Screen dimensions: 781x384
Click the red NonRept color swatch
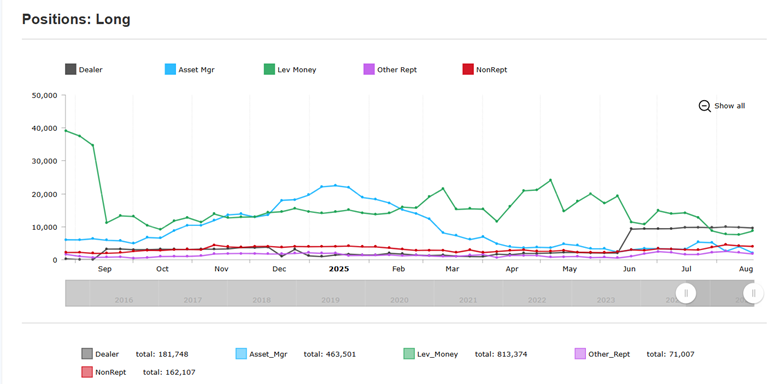tap(468, 70)
